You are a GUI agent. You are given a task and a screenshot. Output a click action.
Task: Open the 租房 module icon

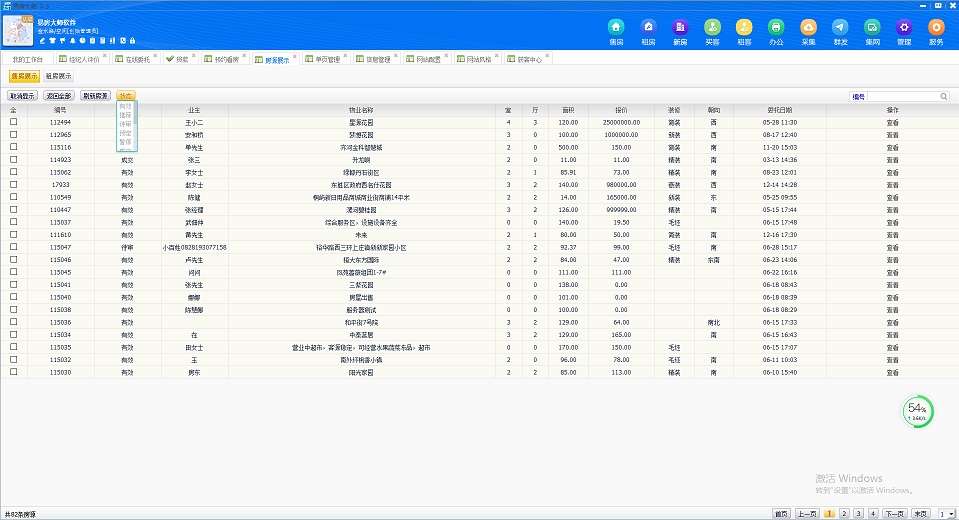point(648,28)
